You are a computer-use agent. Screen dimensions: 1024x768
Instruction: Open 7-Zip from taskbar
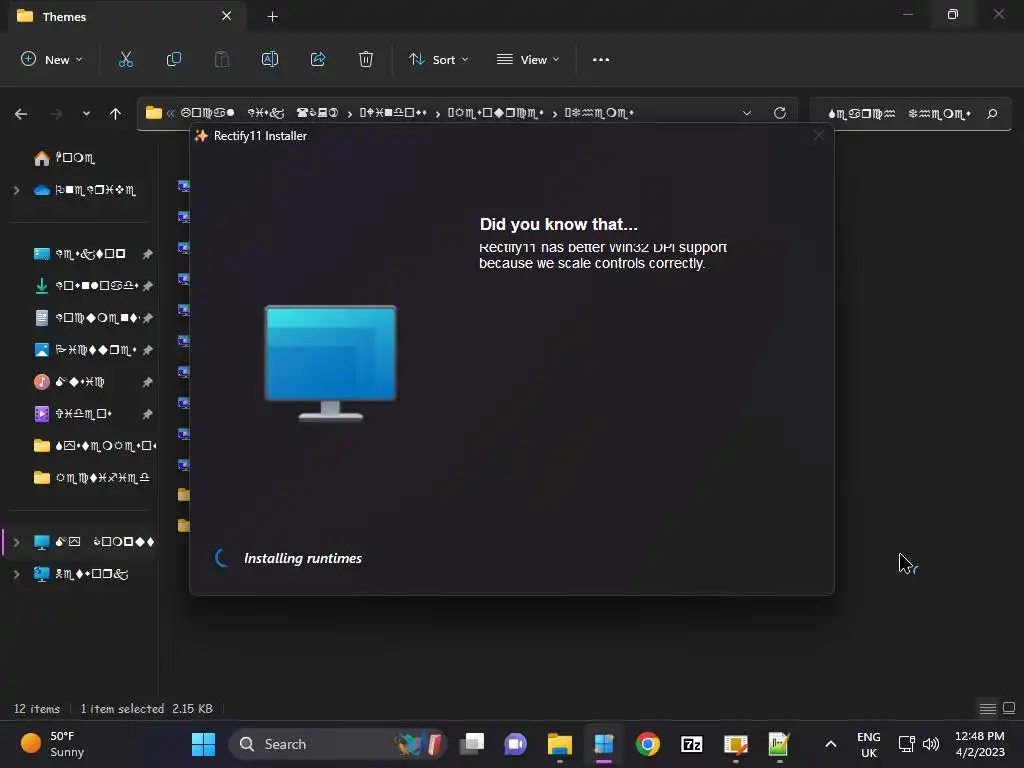point(692,744)
